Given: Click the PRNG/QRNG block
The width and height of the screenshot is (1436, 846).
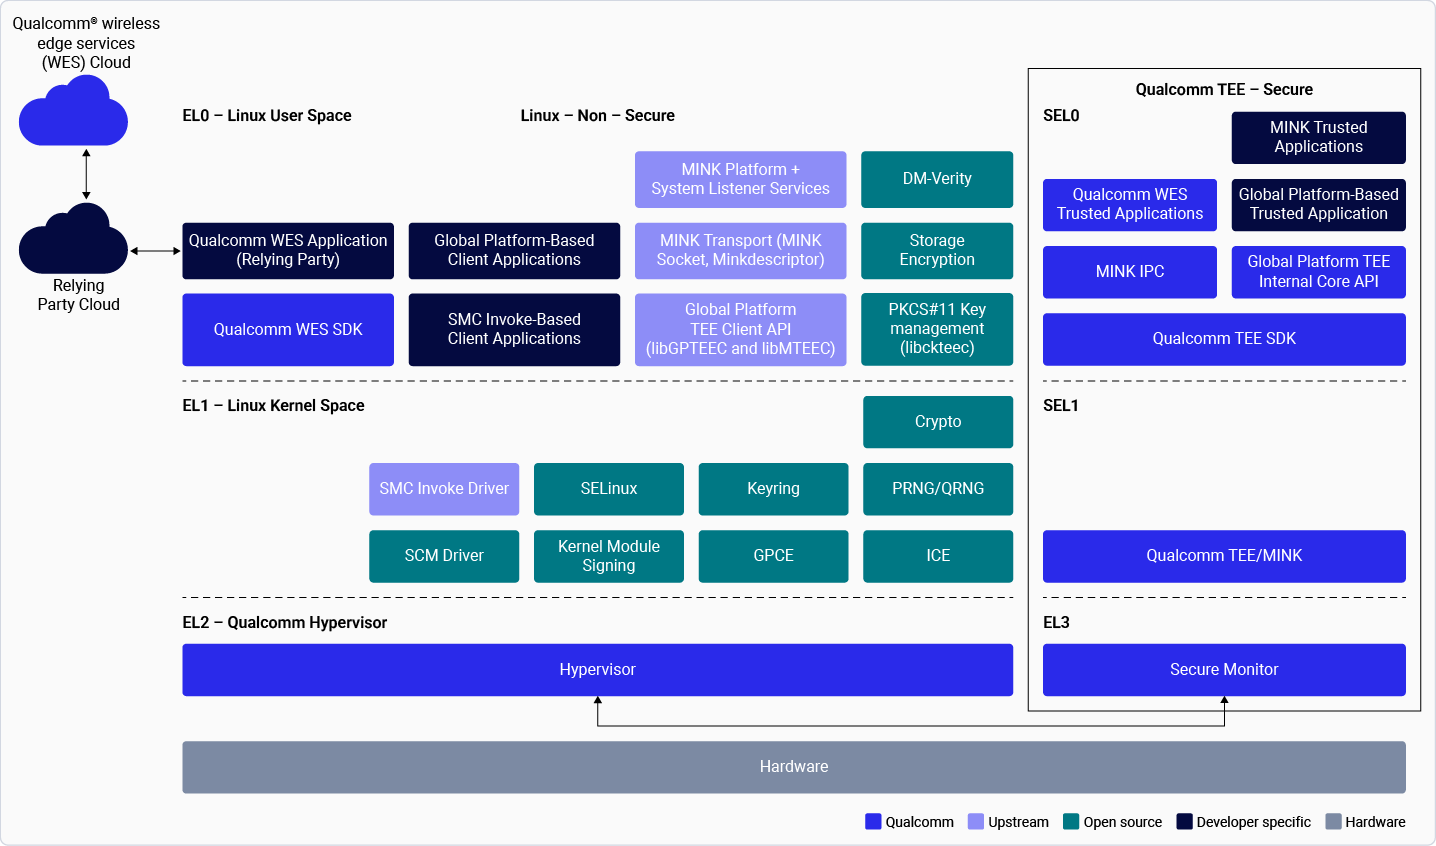Looking at the screenshot, I should (938, 489).
